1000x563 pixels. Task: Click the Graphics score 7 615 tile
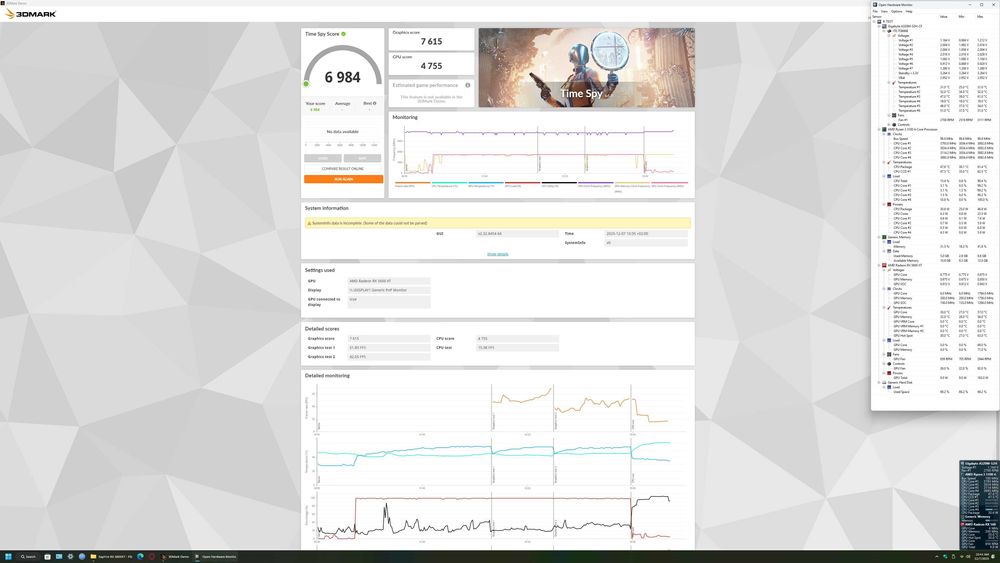pyautogui.click(x=432, y=38)
